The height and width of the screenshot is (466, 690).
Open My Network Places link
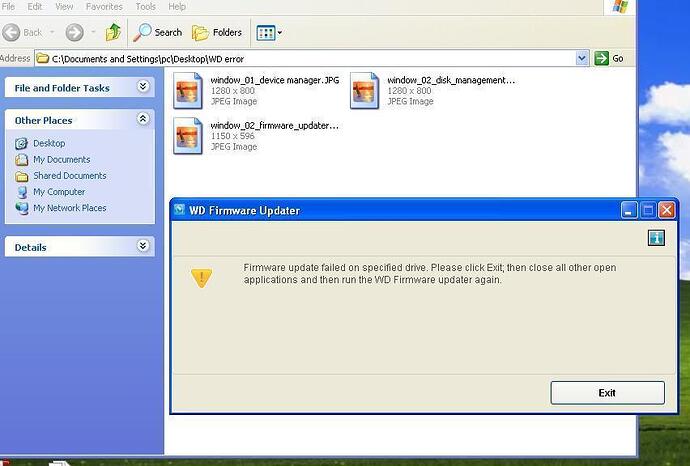pos(70,208)
